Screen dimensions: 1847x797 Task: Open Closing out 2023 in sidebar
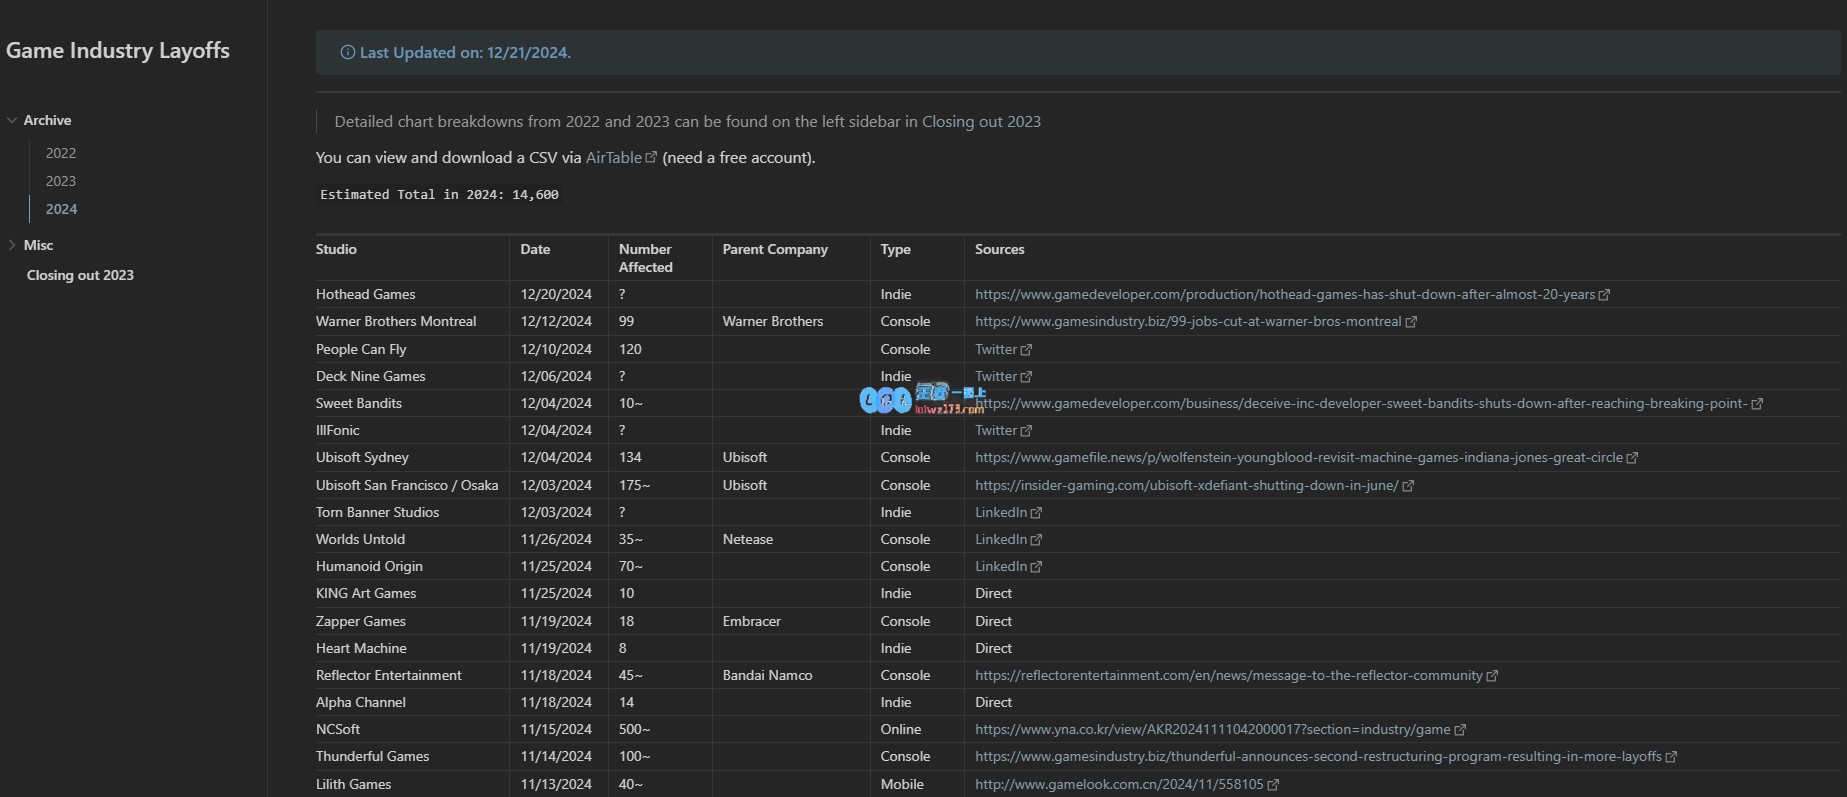(x=80, y=275)
